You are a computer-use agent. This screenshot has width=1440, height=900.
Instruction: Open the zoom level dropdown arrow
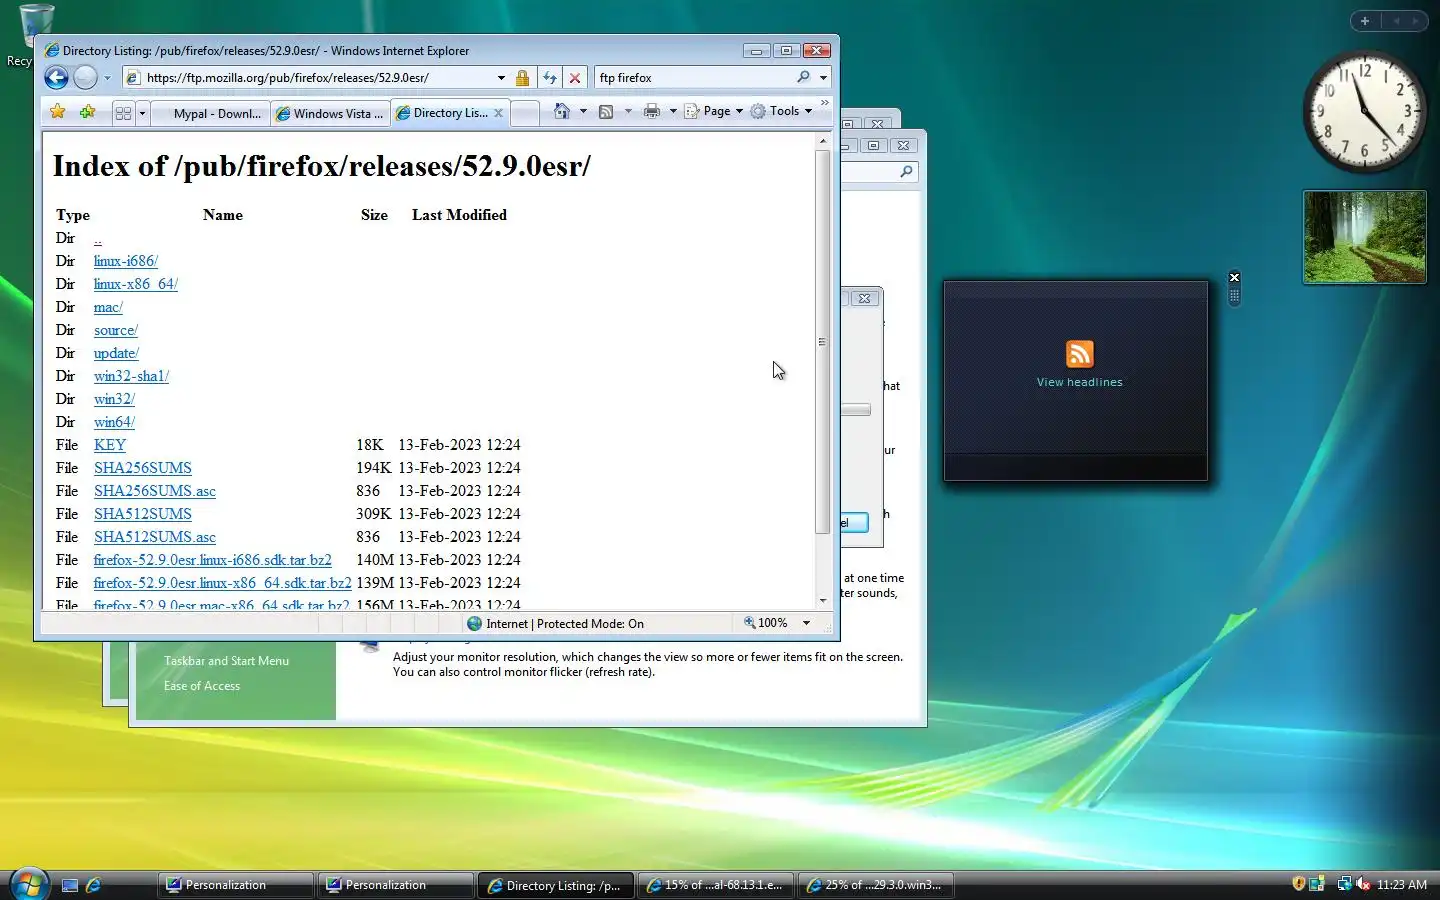(806, 623)
